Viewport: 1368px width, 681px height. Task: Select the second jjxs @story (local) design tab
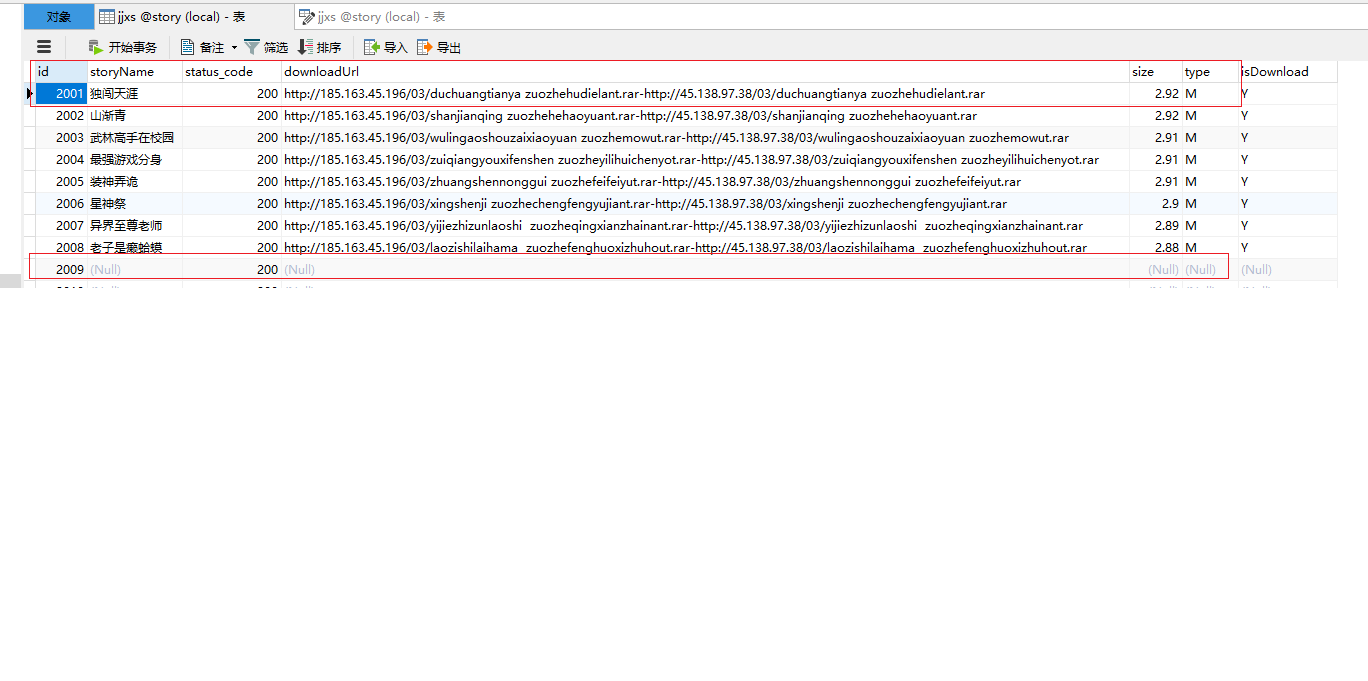(372, 17)
